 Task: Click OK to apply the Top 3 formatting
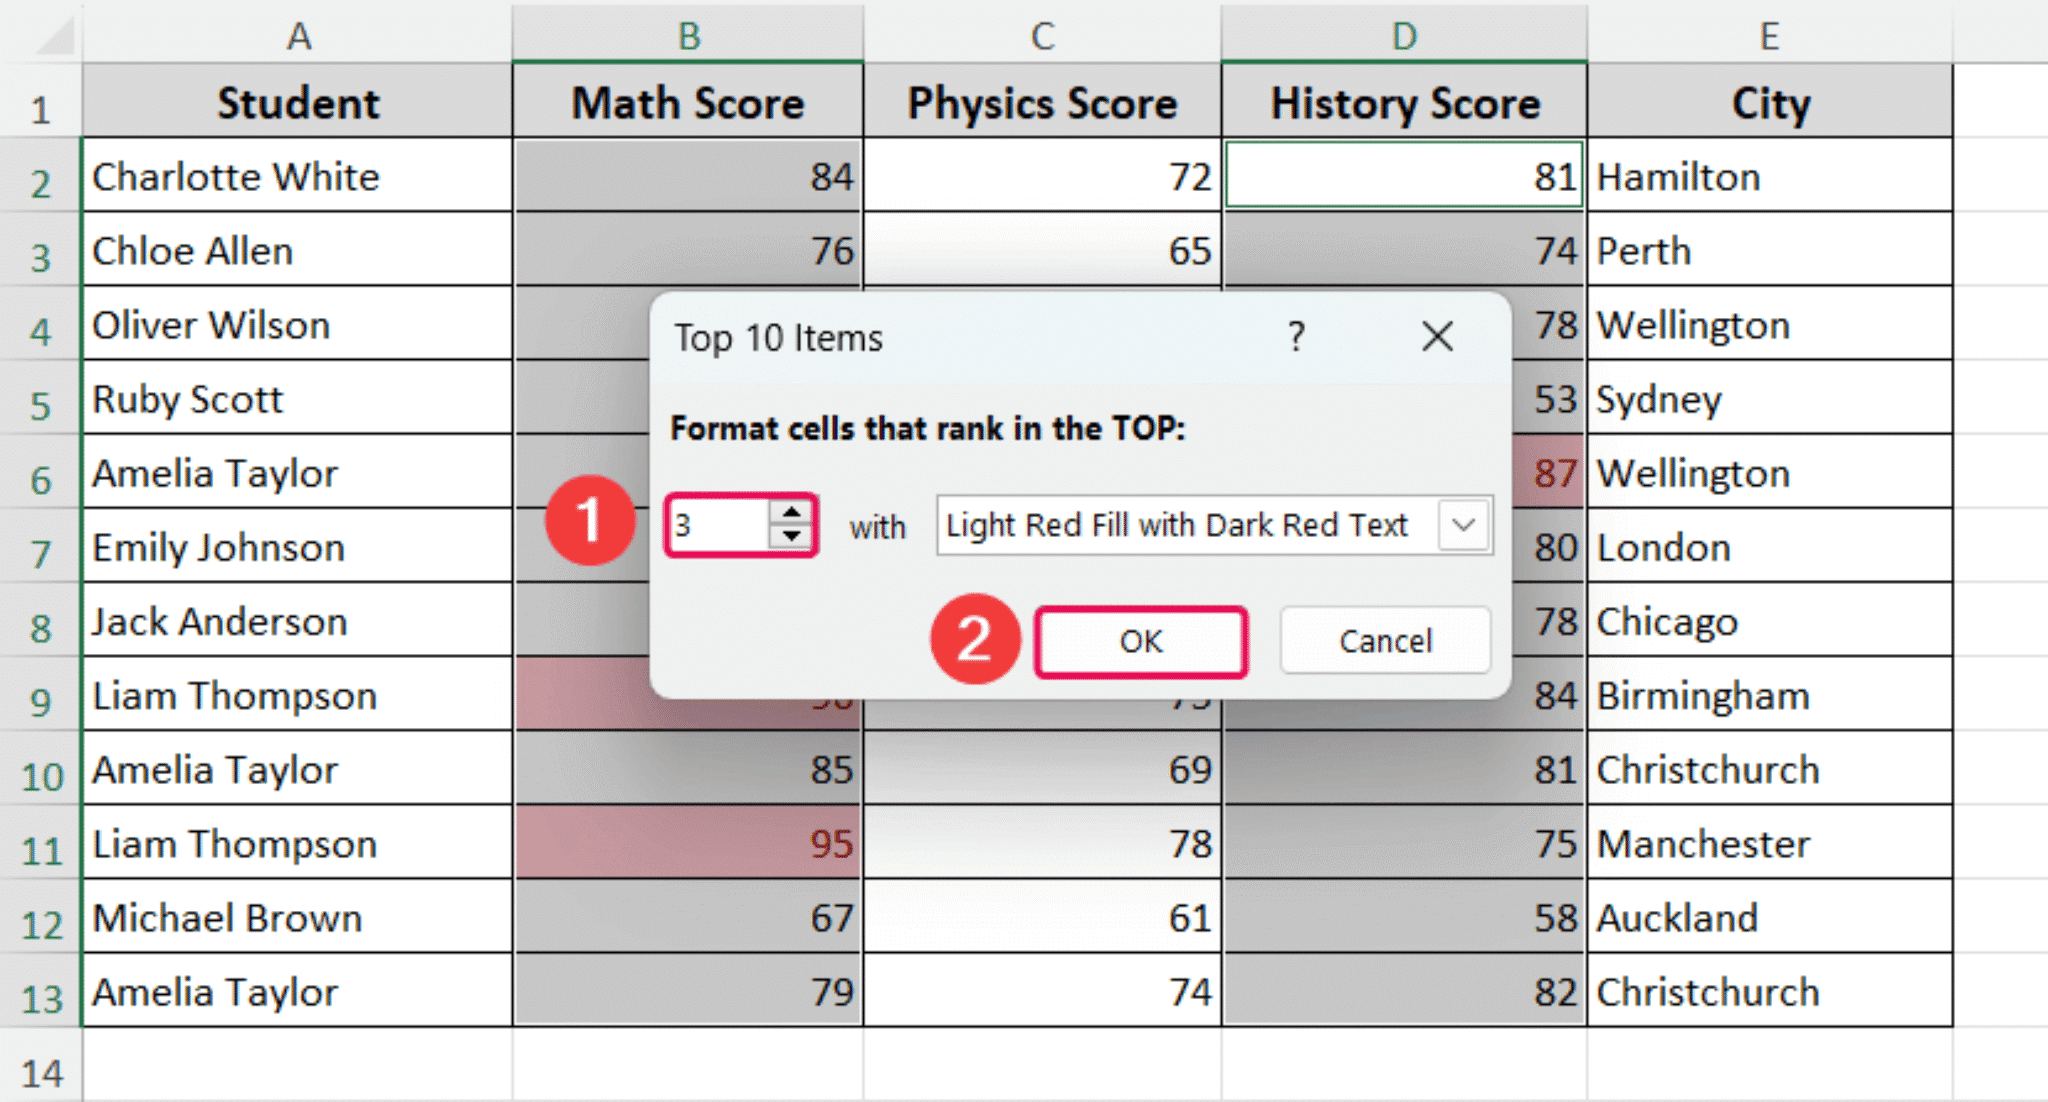1140,642
